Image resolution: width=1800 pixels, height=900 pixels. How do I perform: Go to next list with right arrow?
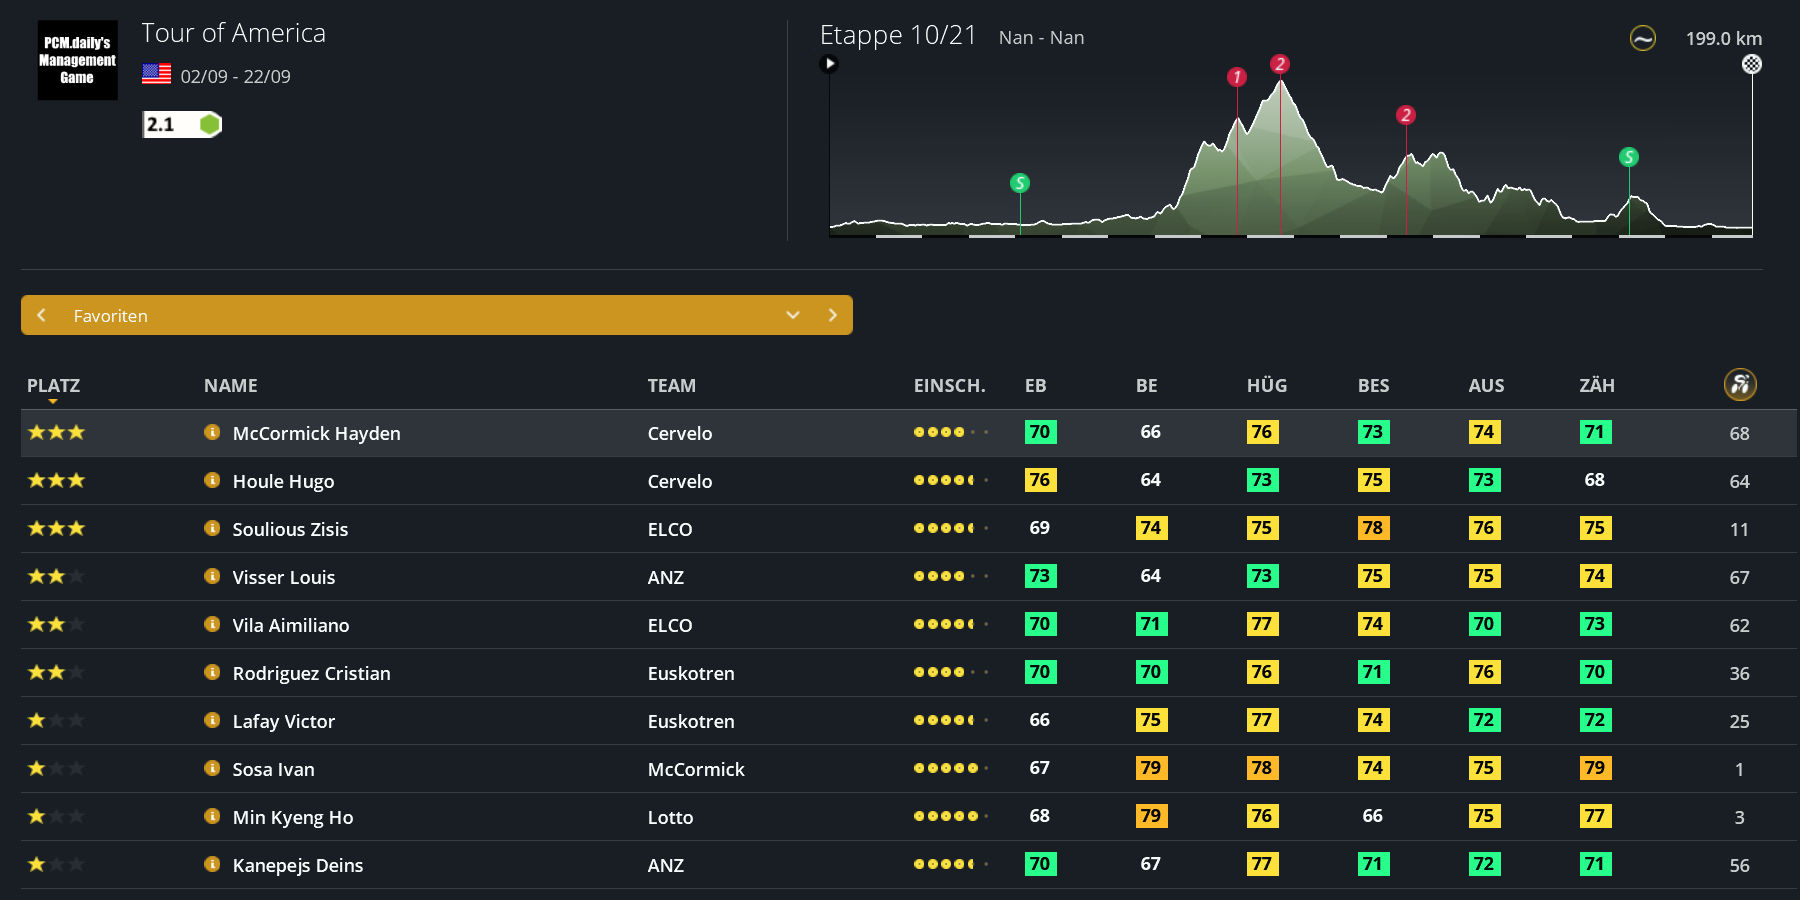[832, 315]
